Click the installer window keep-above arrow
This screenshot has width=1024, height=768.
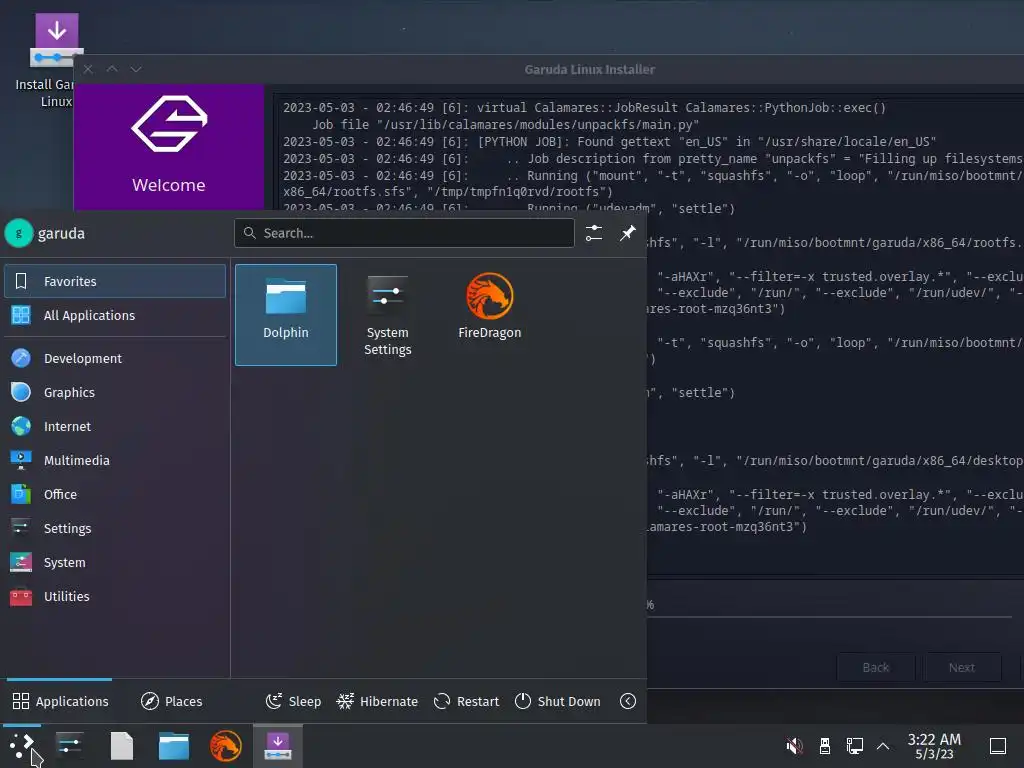click(112, 69)
